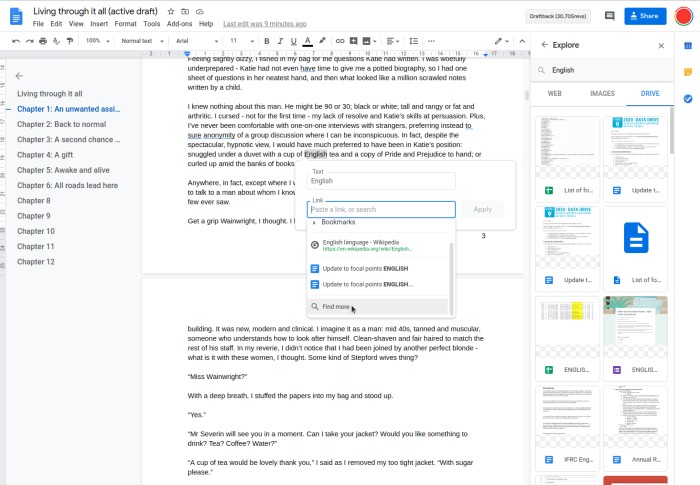Click the Explore search field
700x485 pixels.
point(603,70)
